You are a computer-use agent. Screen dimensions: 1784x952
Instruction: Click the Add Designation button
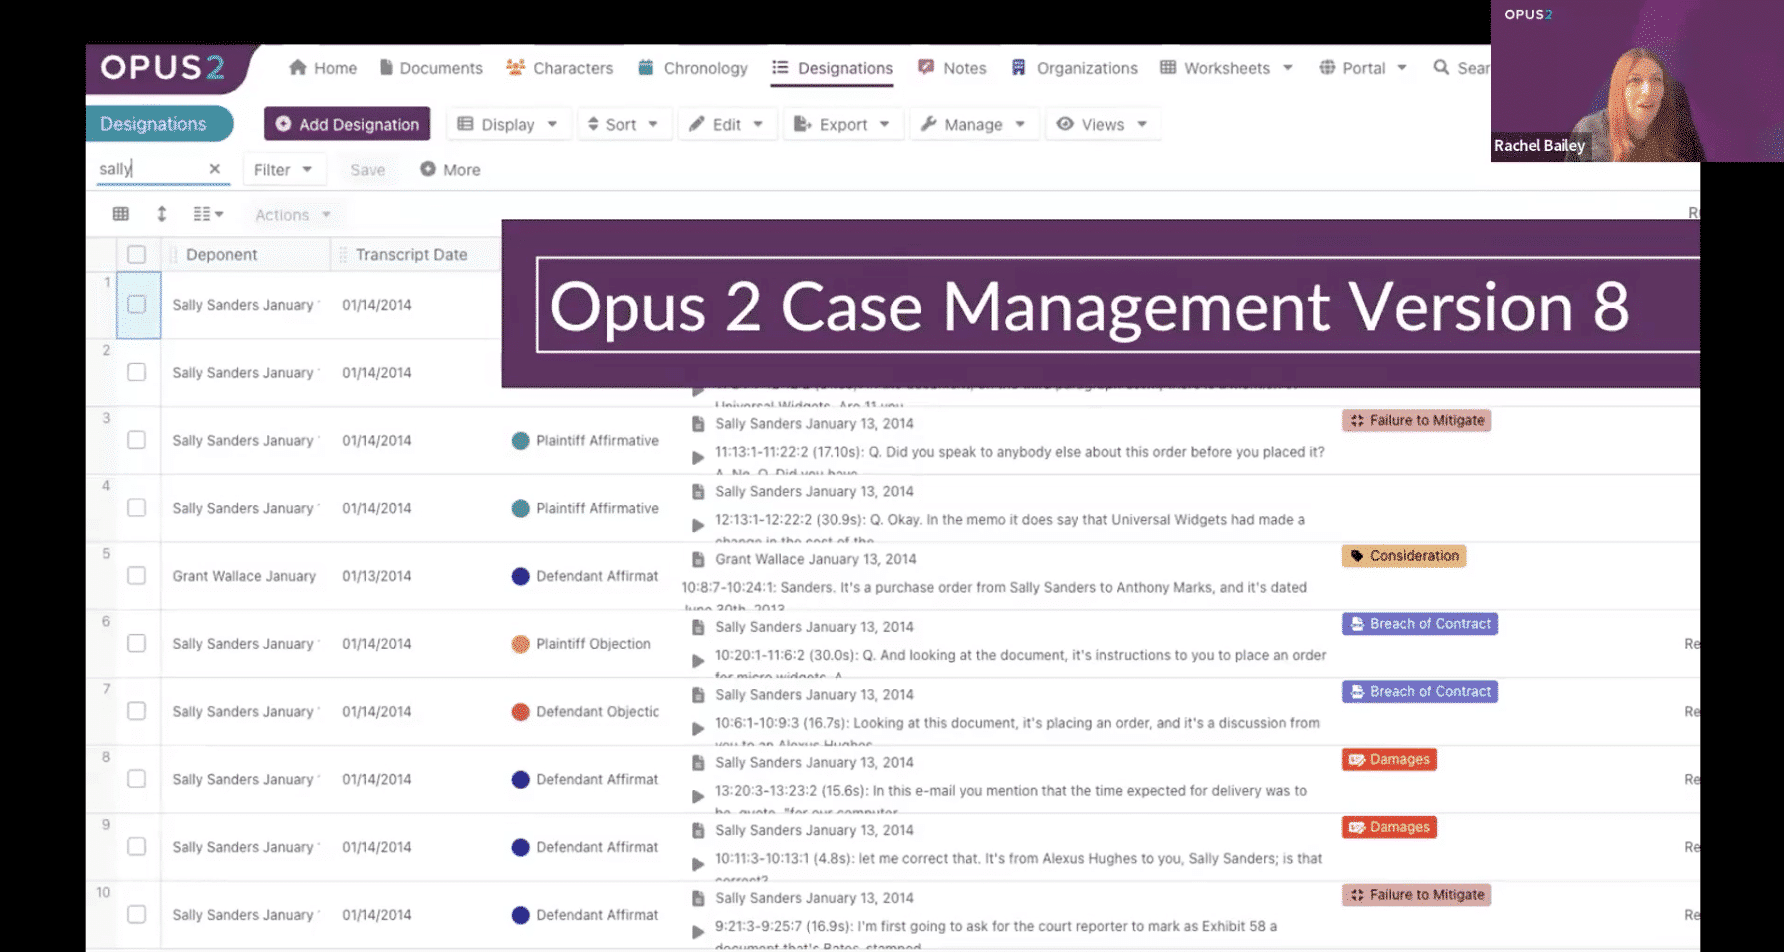[x=346, y=124]
